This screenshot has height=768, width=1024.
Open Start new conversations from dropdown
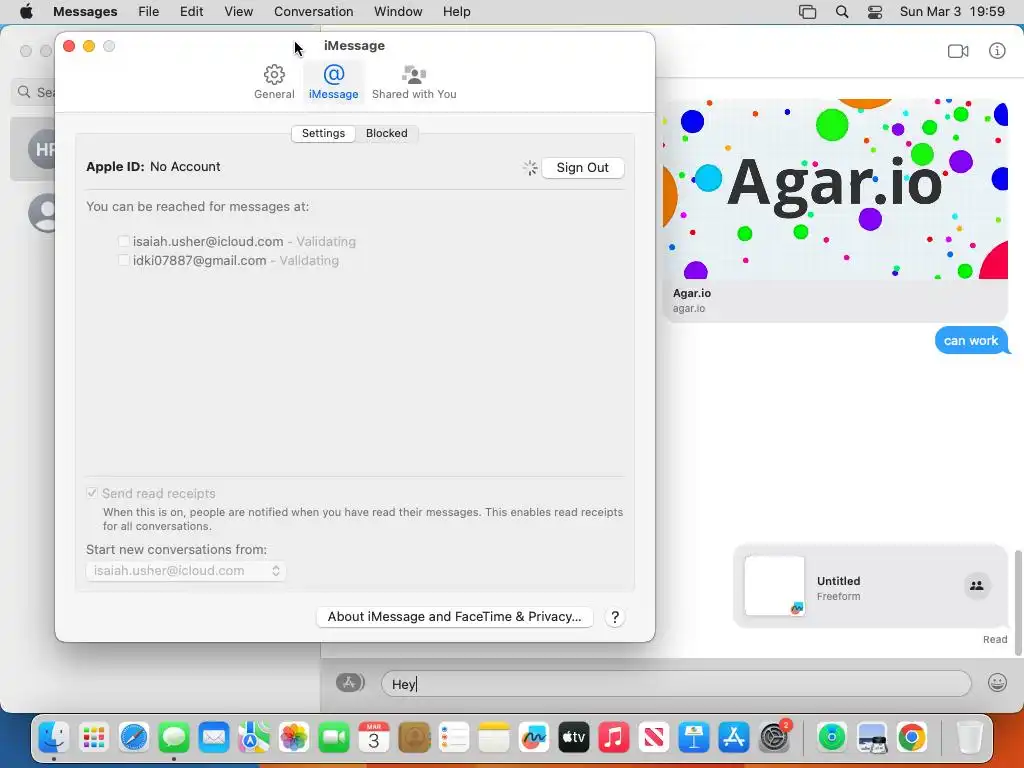tap(186, 571)
